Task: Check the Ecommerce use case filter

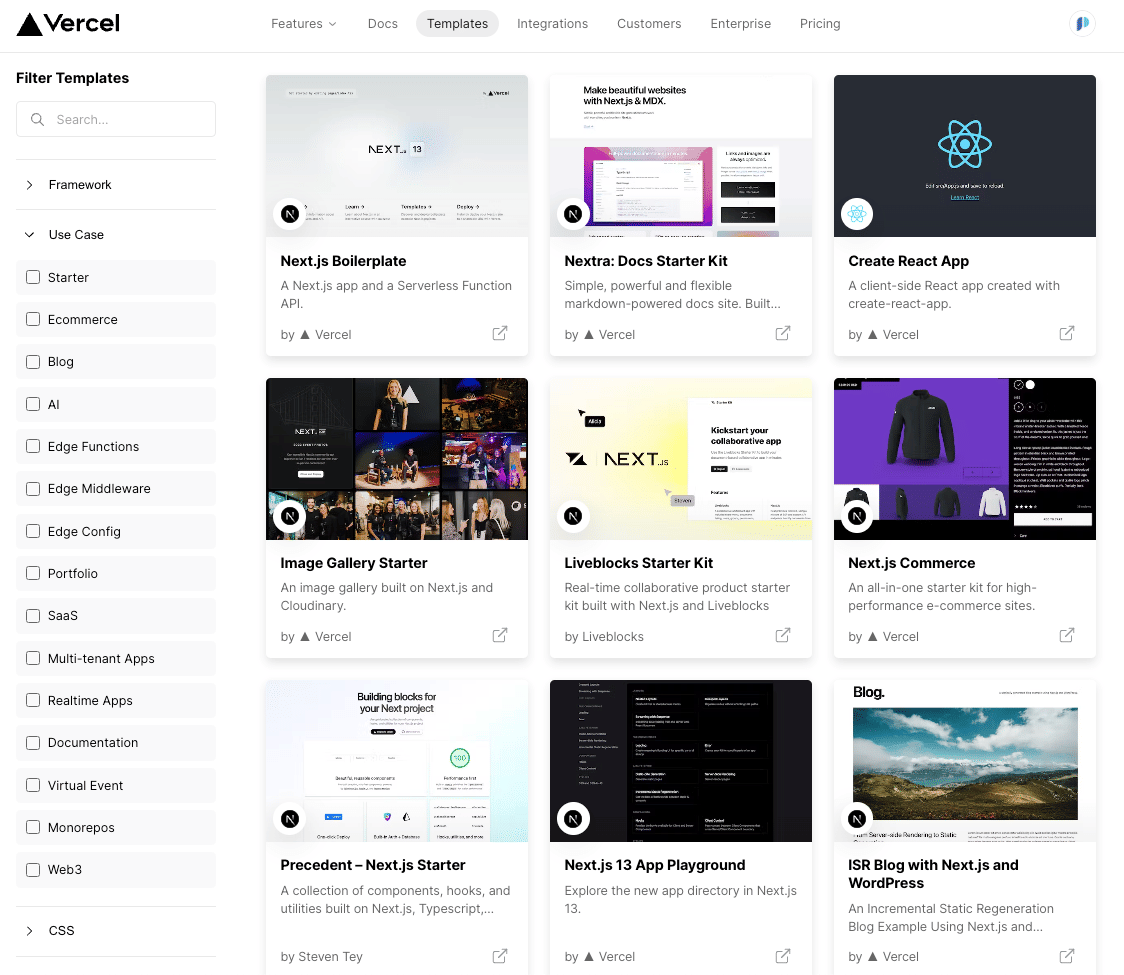Action: pyautogui.click(x=31, y=319)
